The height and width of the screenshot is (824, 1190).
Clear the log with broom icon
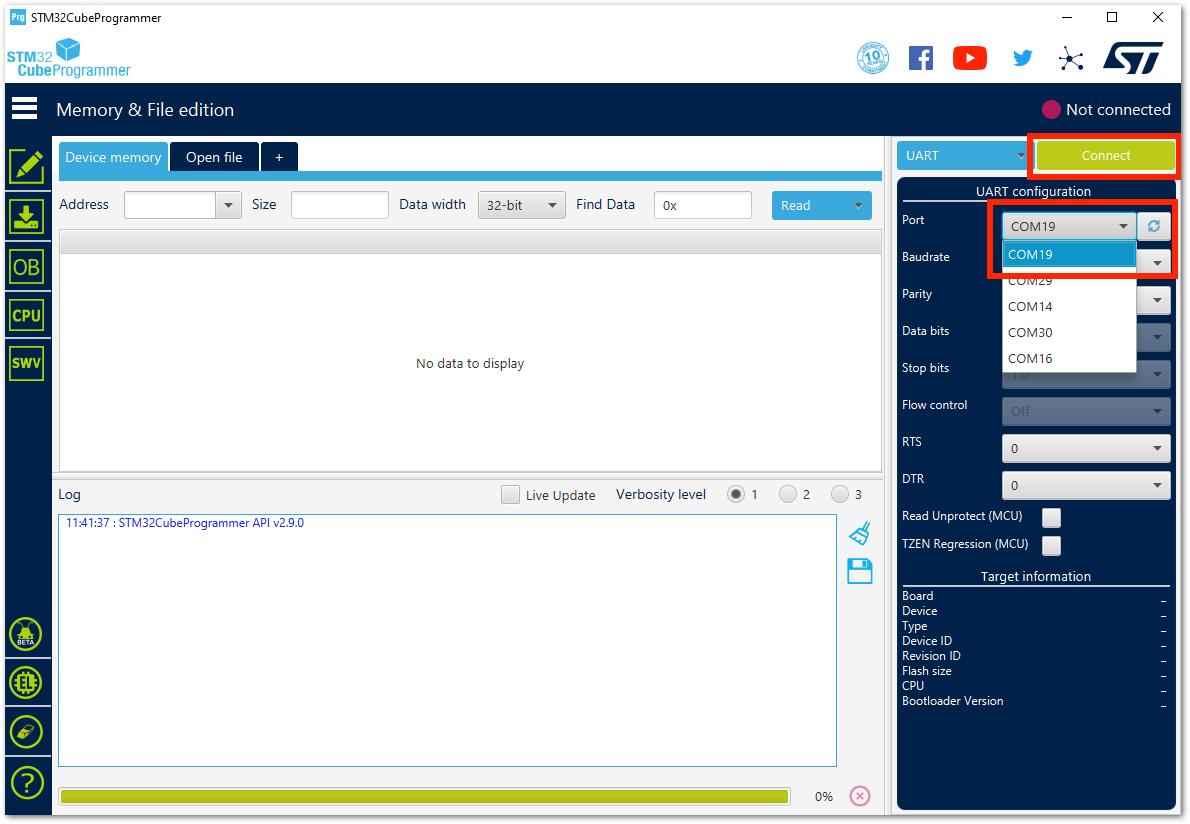(x=860, y=533)
